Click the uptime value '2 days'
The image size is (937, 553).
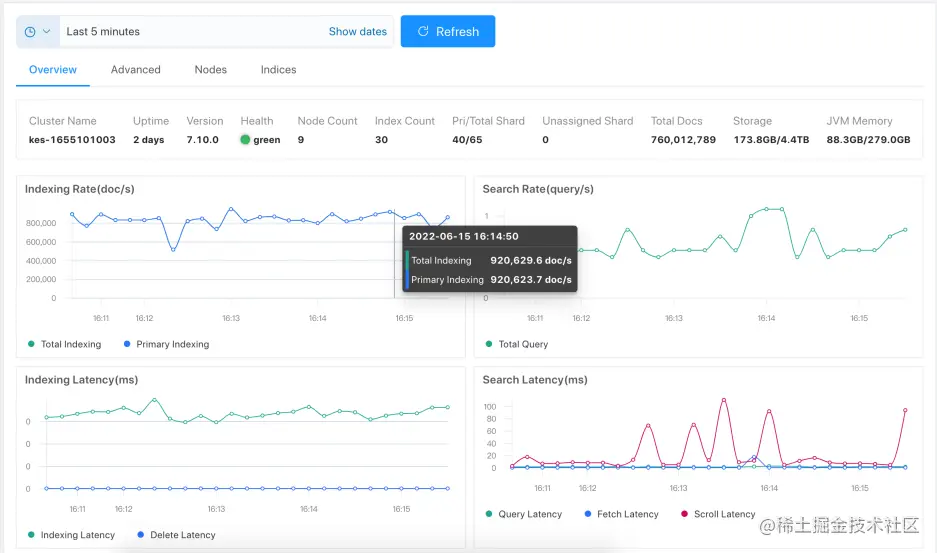[x=148, y=140]
